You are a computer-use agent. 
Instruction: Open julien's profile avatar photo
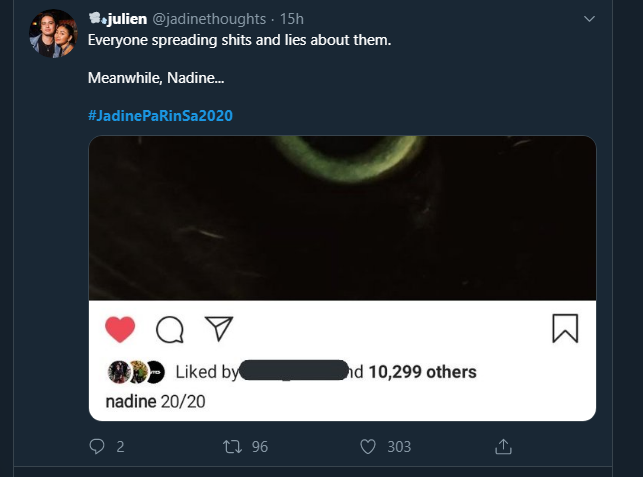coord(53,34)
